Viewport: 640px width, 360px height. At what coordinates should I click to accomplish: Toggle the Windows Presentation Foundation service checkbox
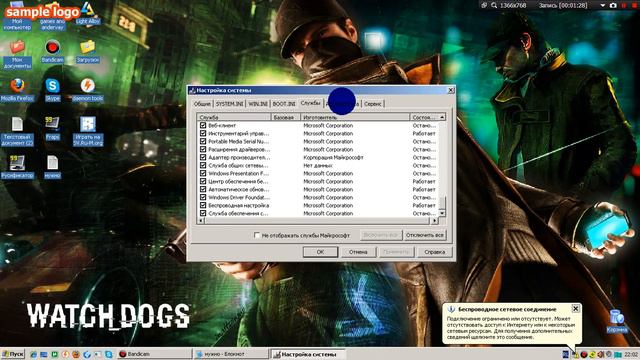click(x=203, y=173)
